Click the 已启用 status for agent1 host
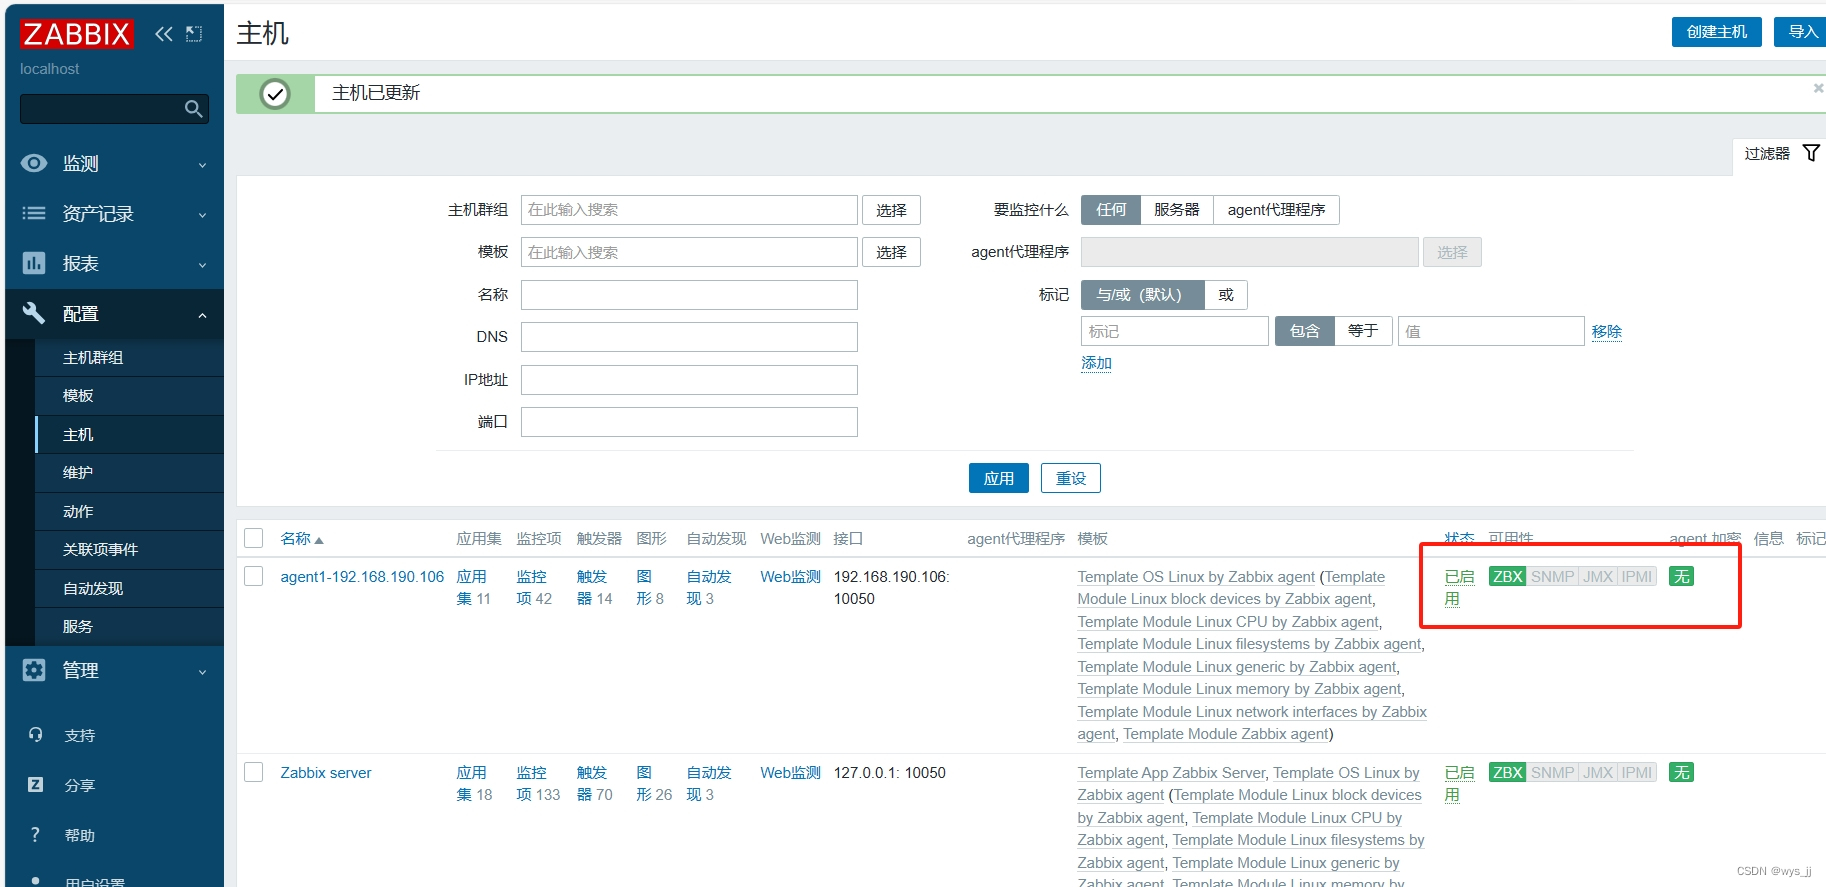This screenshot has width=1826, height=887. [x=1459, y=588]
